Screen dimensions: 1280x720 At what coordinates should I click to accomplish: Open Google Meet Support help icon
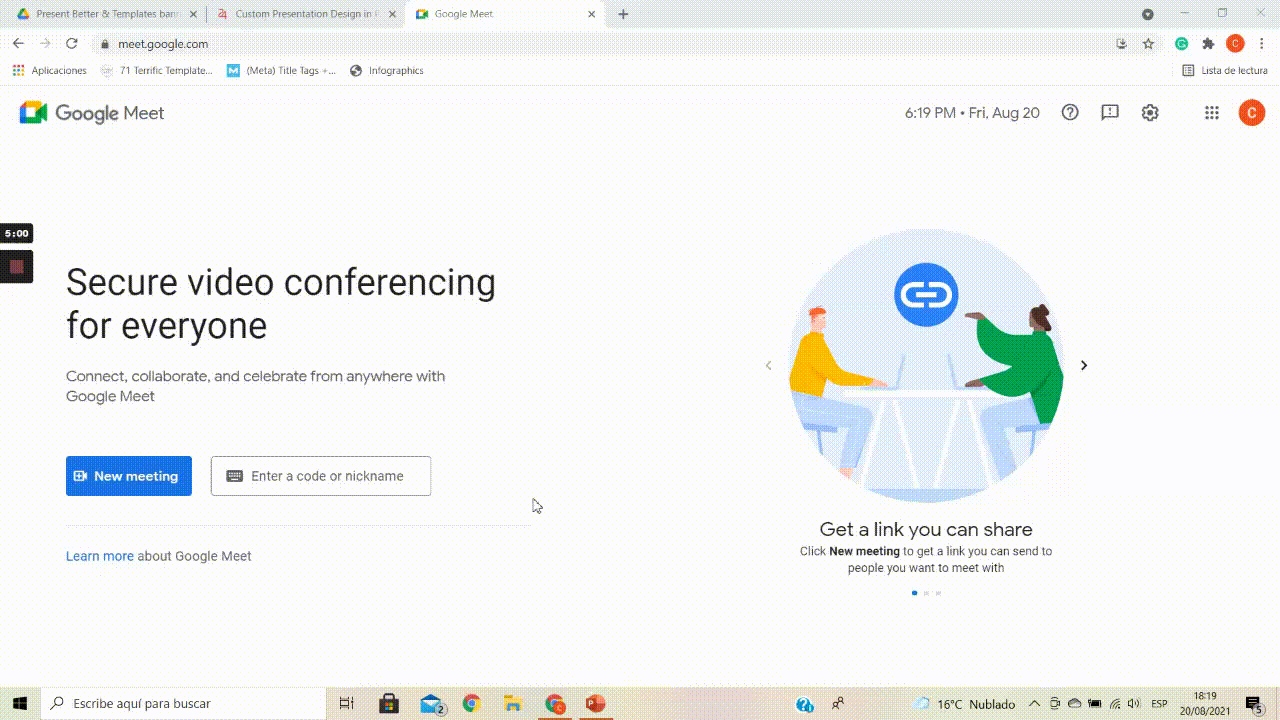1070,113
